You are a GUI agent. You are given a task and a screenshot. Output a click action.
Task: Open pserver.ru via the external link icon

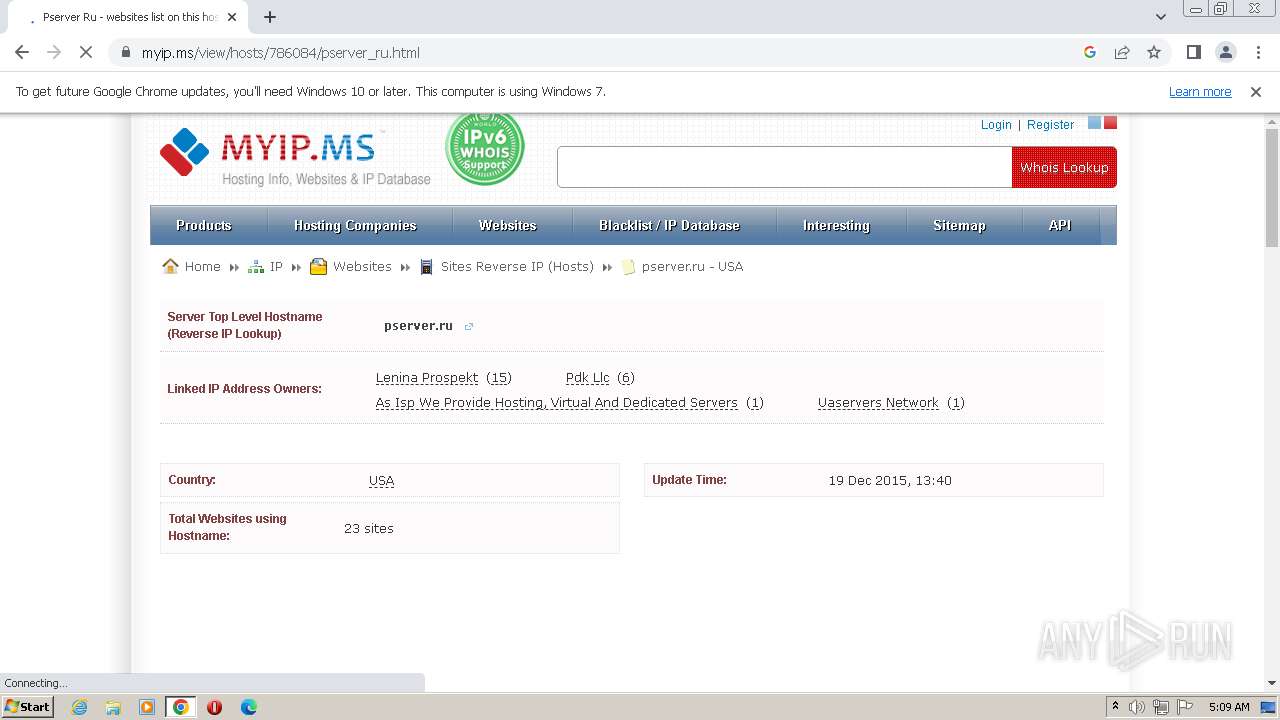click(x=468, y=326)
